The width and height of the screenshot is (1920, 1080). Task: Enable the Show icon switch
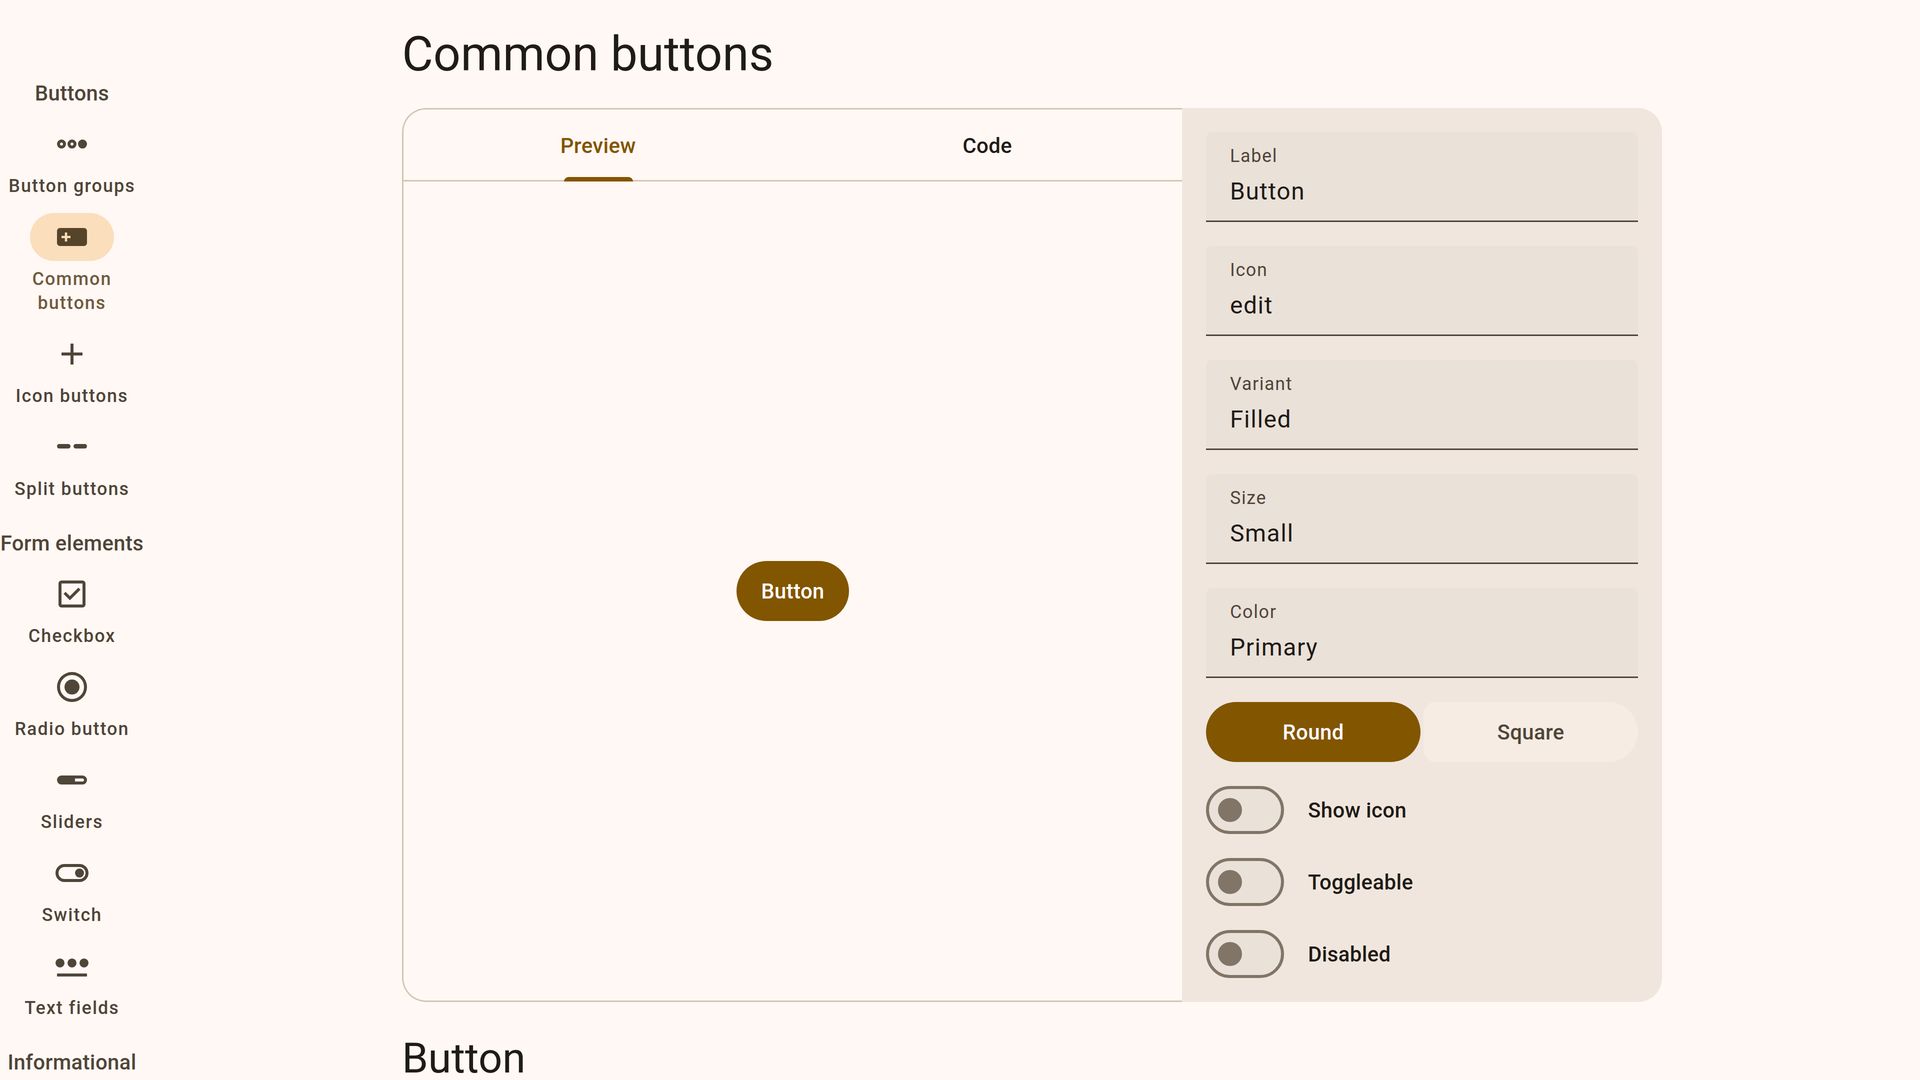point(1244,810)
